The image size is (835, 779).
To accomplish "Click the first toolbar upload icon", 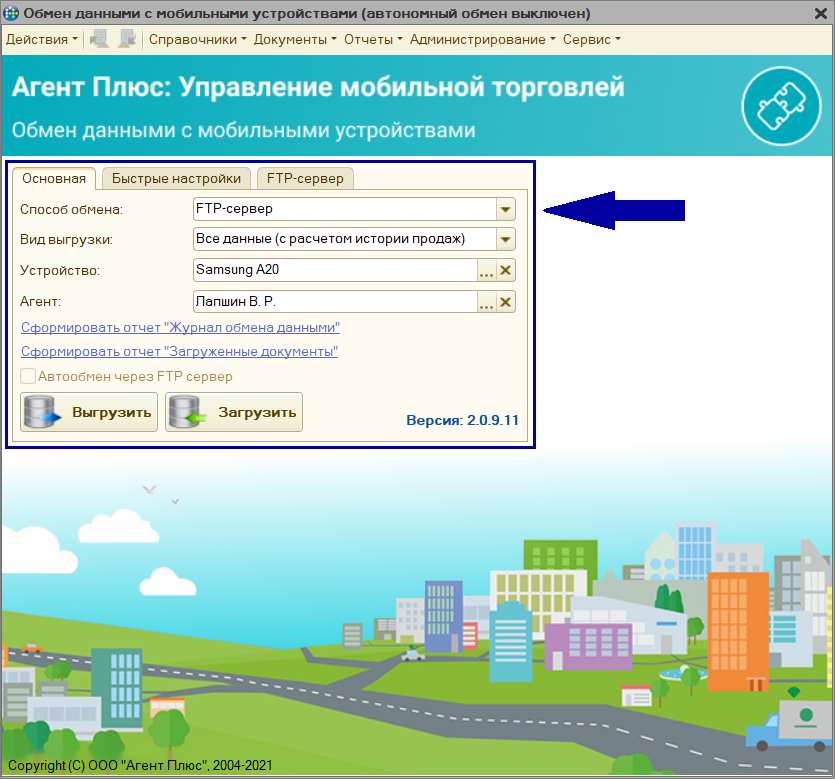I will (x=99, y=39).
